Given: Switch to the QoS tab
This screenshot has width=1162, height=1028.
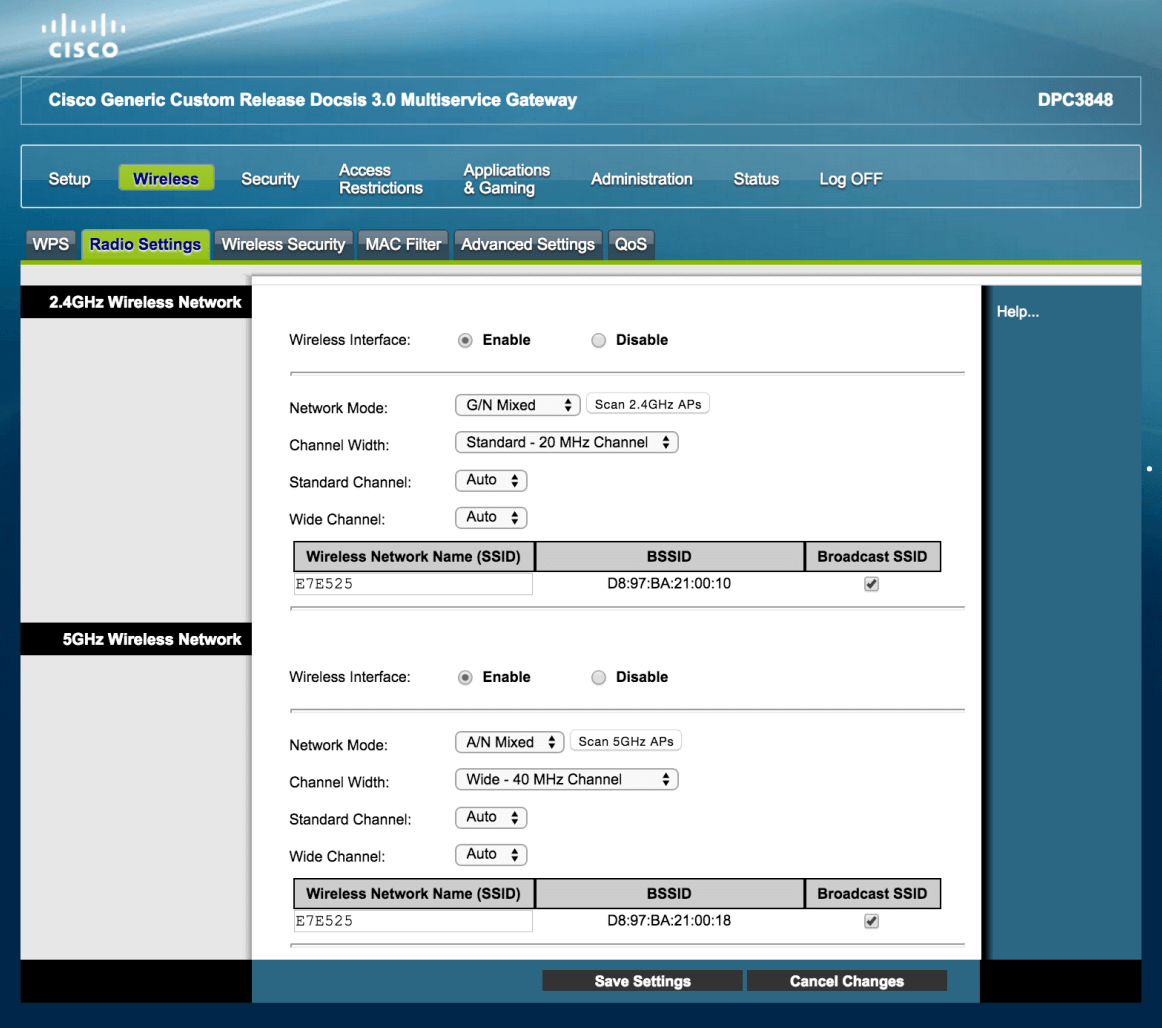Looking at the screenshot, I should 631,244.
